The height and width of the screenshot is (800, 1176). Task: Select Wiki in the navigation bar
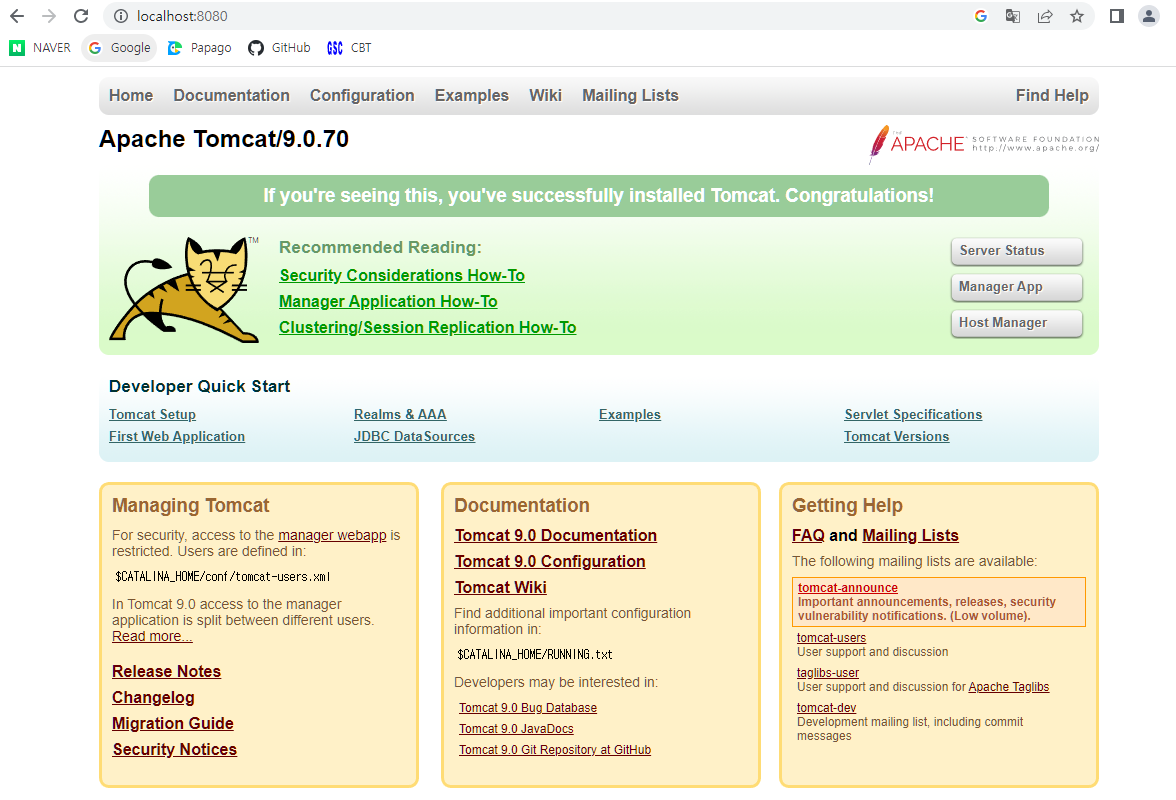pyautogui.click(x=545, y=95)
